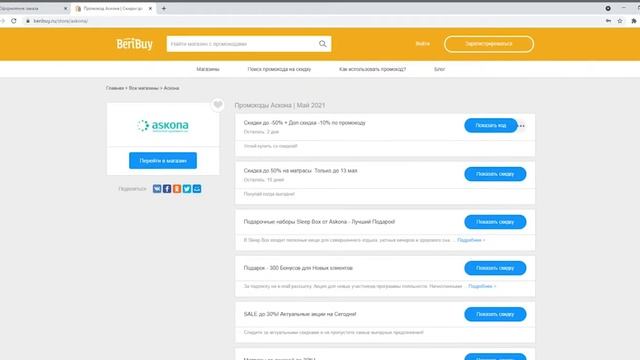Click the Askona logo image
Viewport: 640px width, 360px height.
point(163,126)
